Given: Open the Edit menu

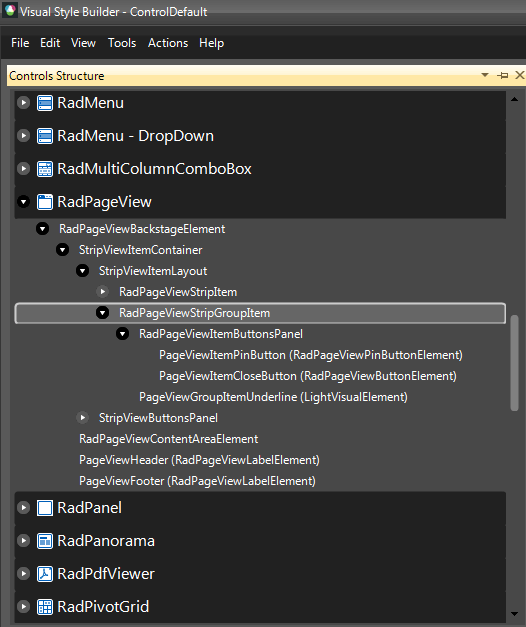Looking at the screenshot, I should coord(50,43).
